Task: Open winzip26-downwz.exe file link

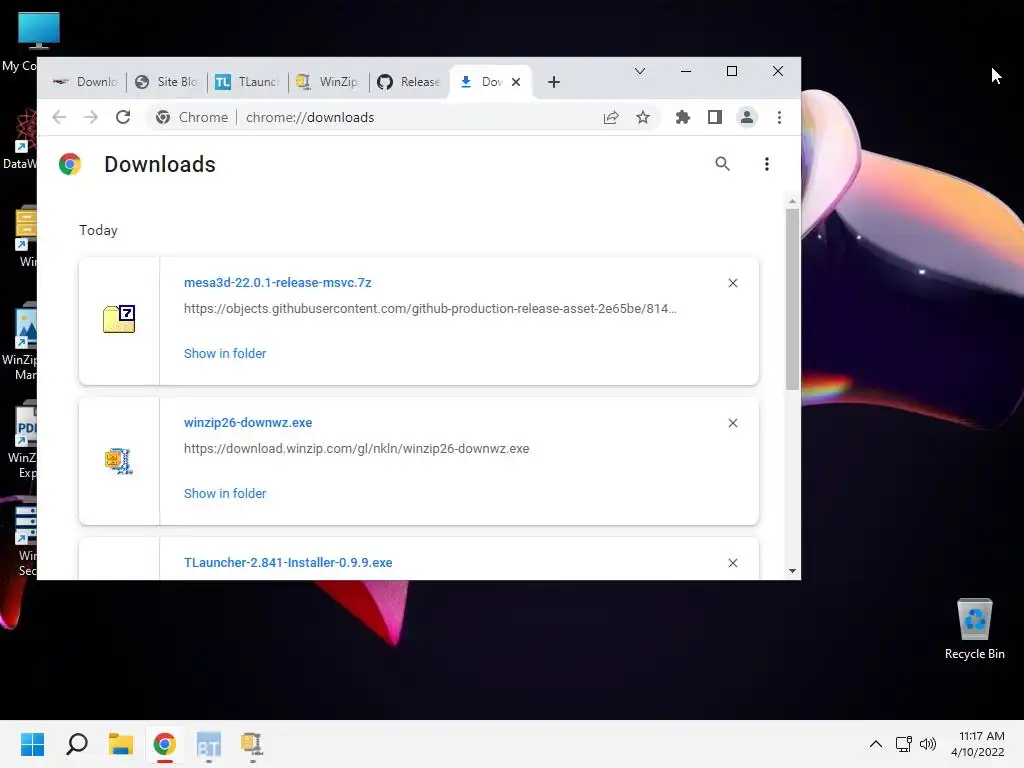Action: click(x=248, y=423)
